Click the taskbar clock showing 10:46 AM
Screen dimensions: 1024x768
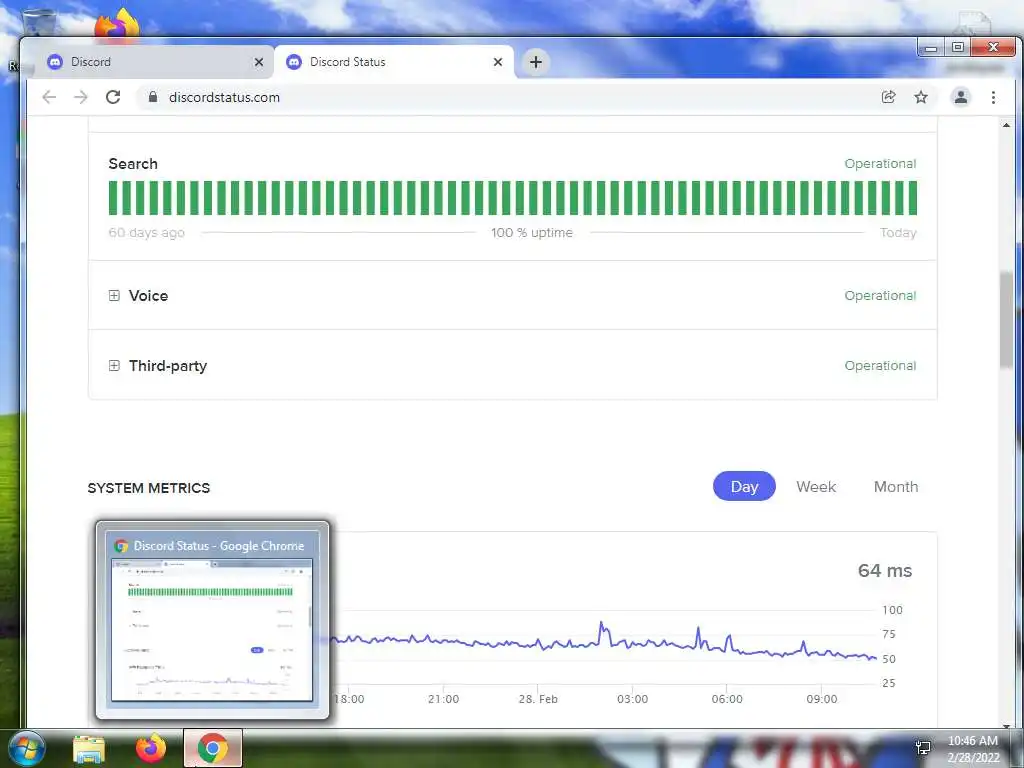(972, 748)
